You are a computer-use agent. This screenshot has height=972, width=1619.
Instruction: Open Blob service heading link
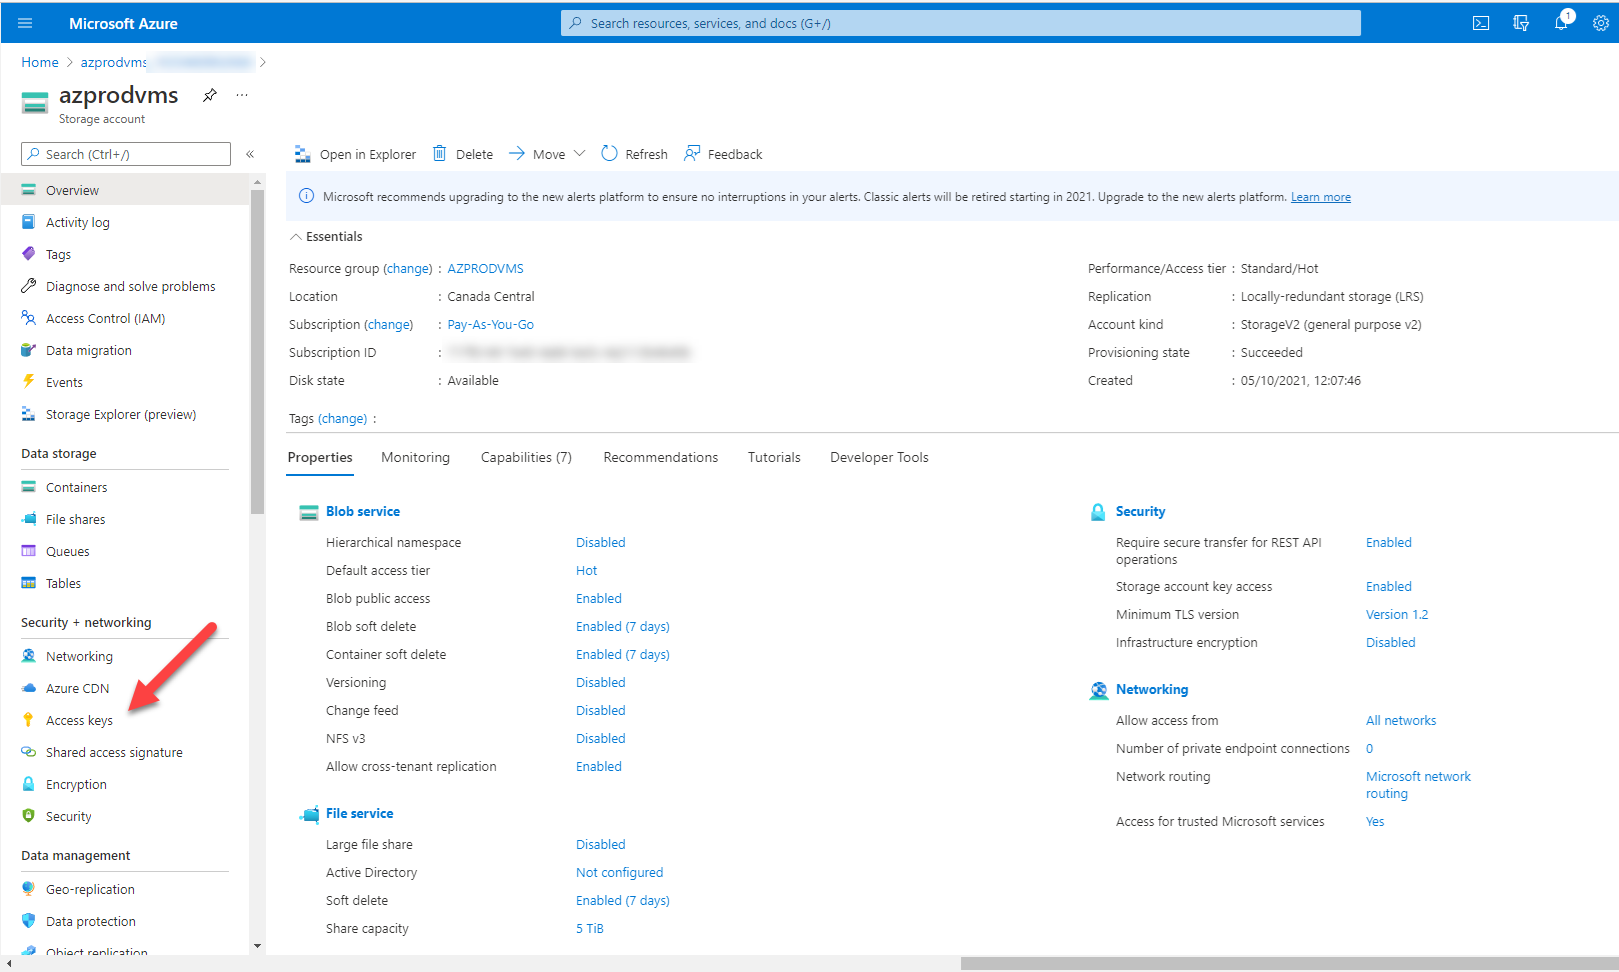coord(363,511)
